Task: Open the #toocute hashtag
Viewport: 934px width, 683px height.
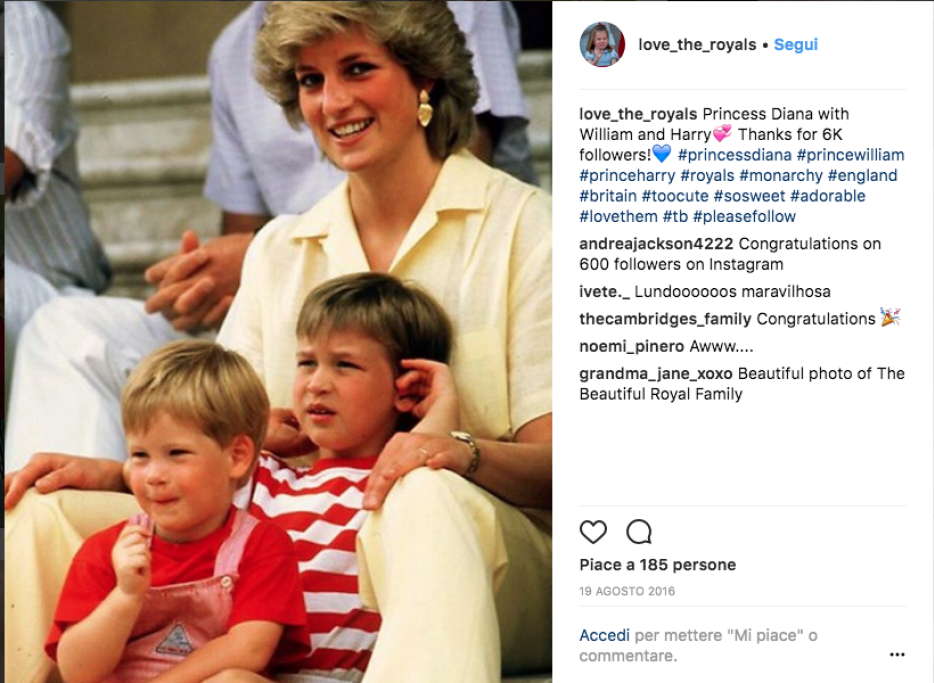Action: pyautogui.click(x=675, y=196)
